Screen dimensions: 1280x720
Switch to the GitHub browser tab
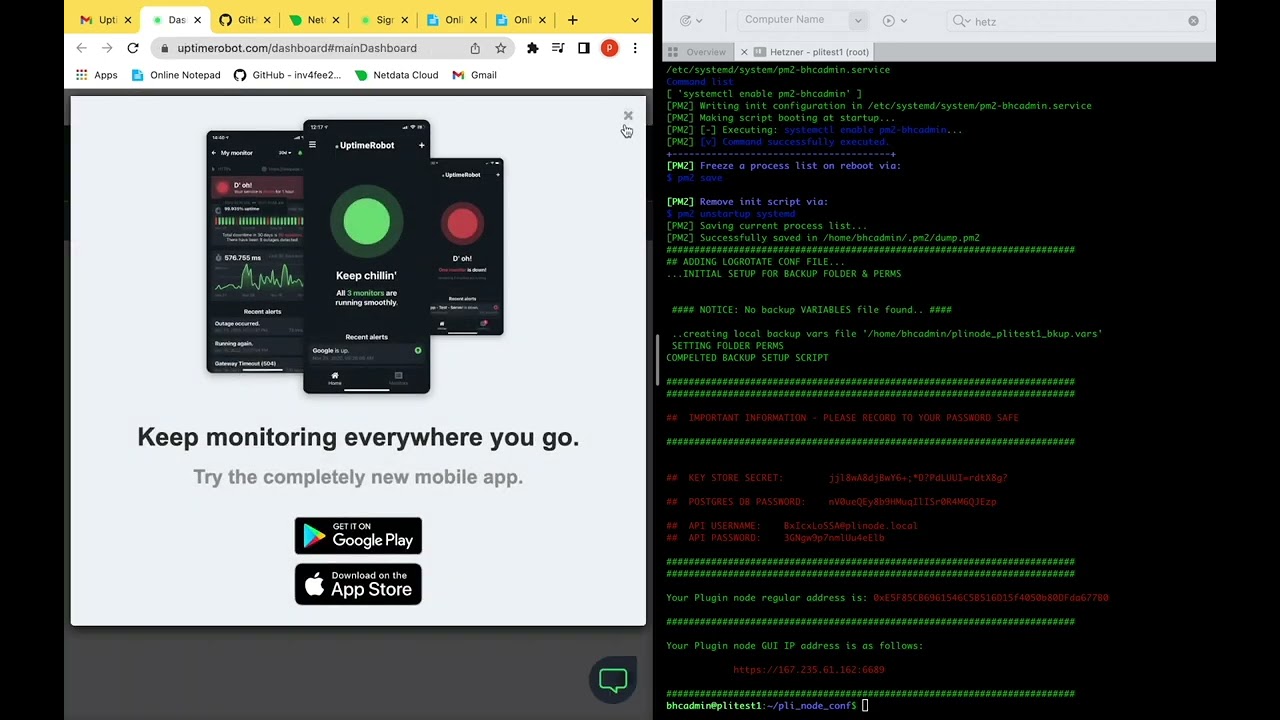click(245, 20)
